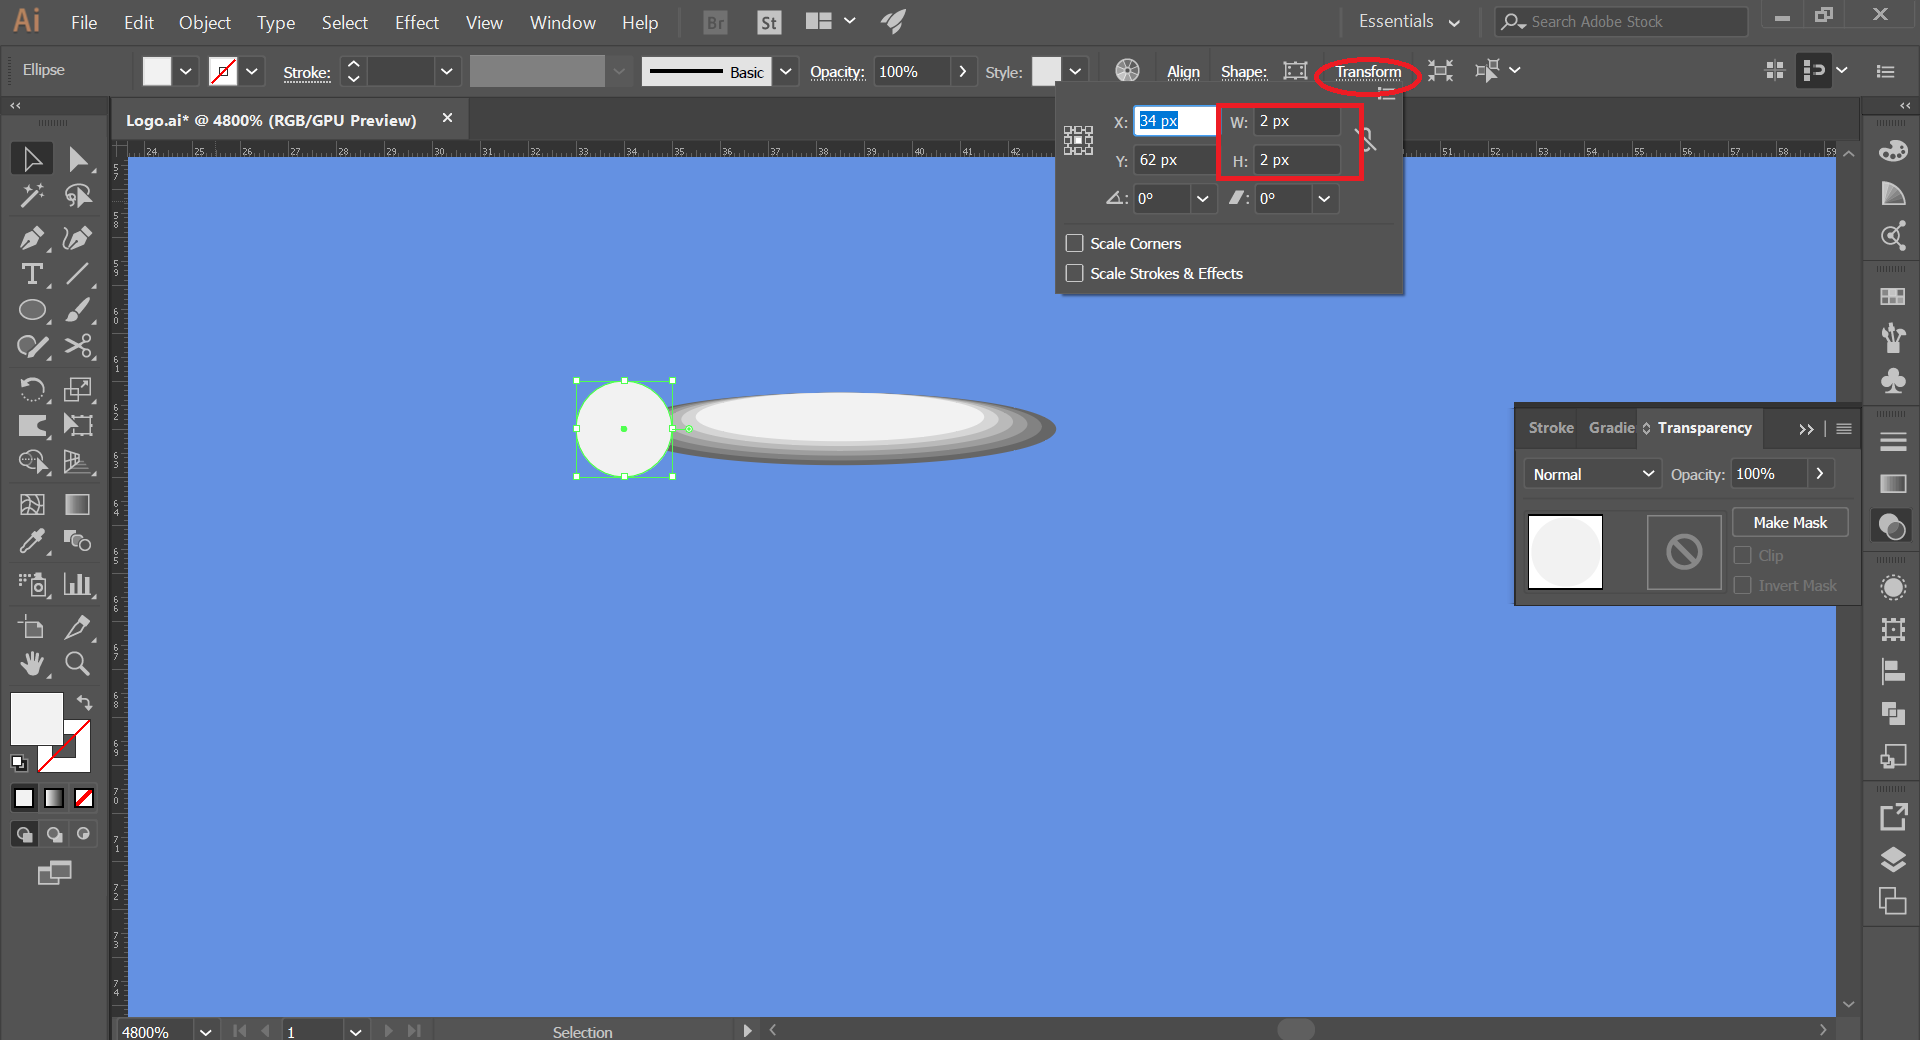Choose the Scale tool

point(78,388)
